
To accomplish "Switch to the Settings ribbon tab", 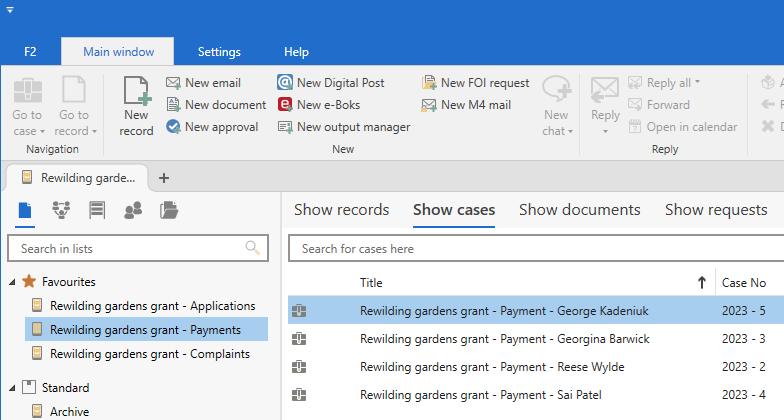I will point(219,51).
